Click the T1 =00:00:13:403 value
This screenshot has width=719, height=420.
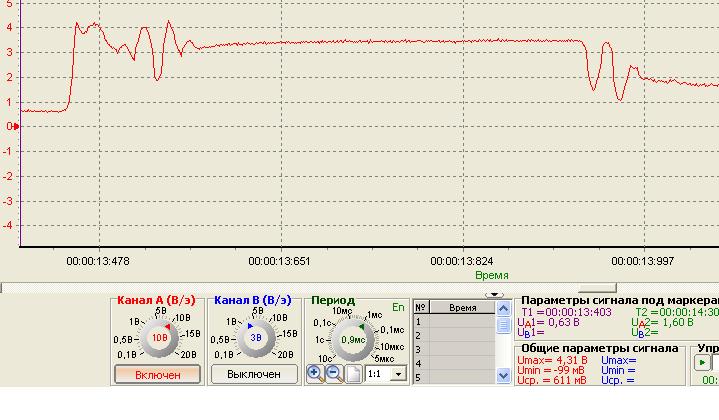tap(566, 312)
